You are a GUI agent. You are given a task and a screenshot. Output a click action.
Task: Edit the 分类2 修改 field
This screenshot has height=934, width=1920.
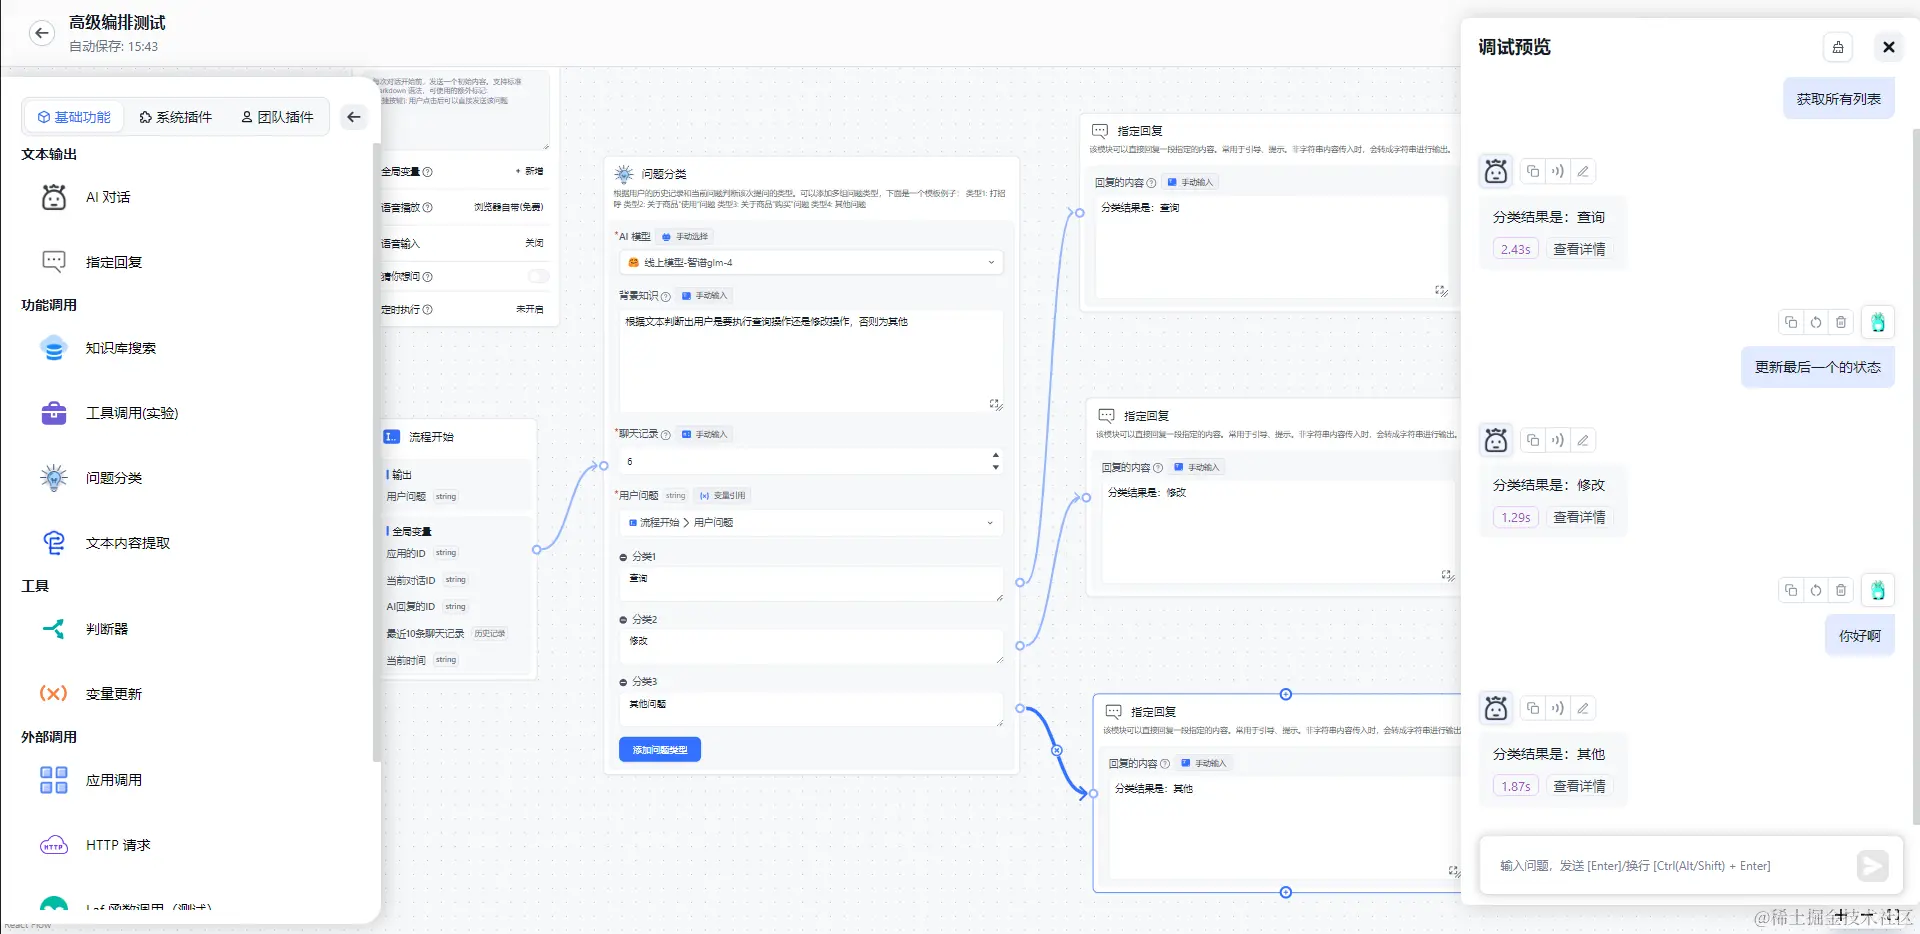(x=811, y=646)
